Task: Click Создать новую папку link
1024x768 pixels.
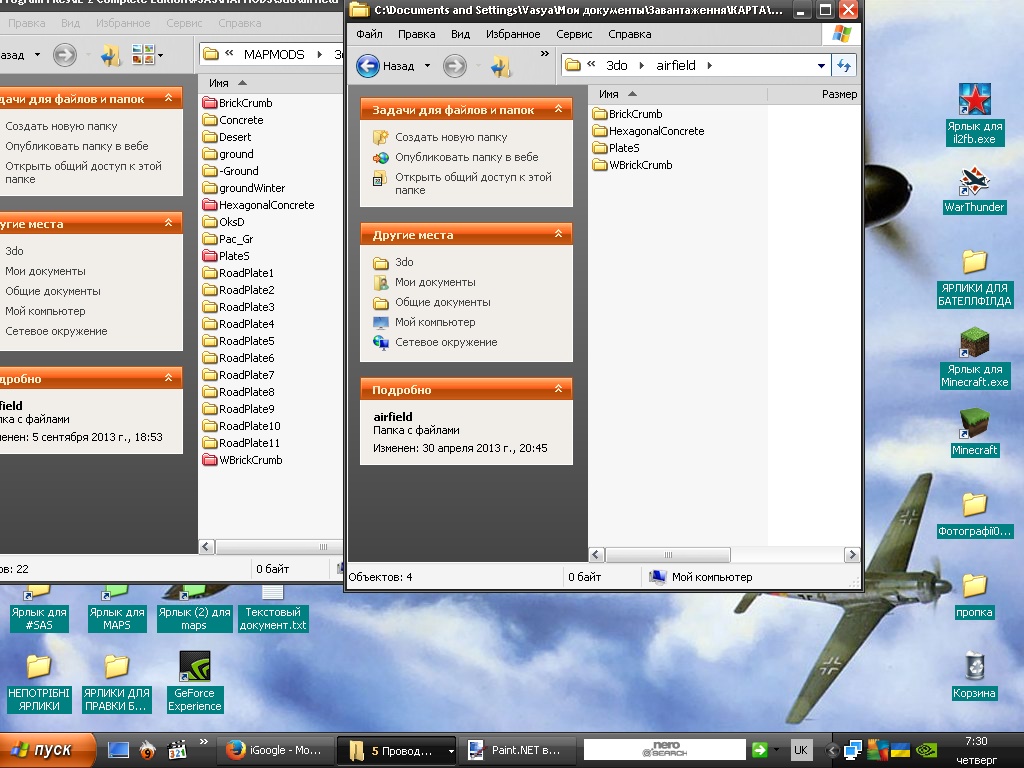Action: 450,137
